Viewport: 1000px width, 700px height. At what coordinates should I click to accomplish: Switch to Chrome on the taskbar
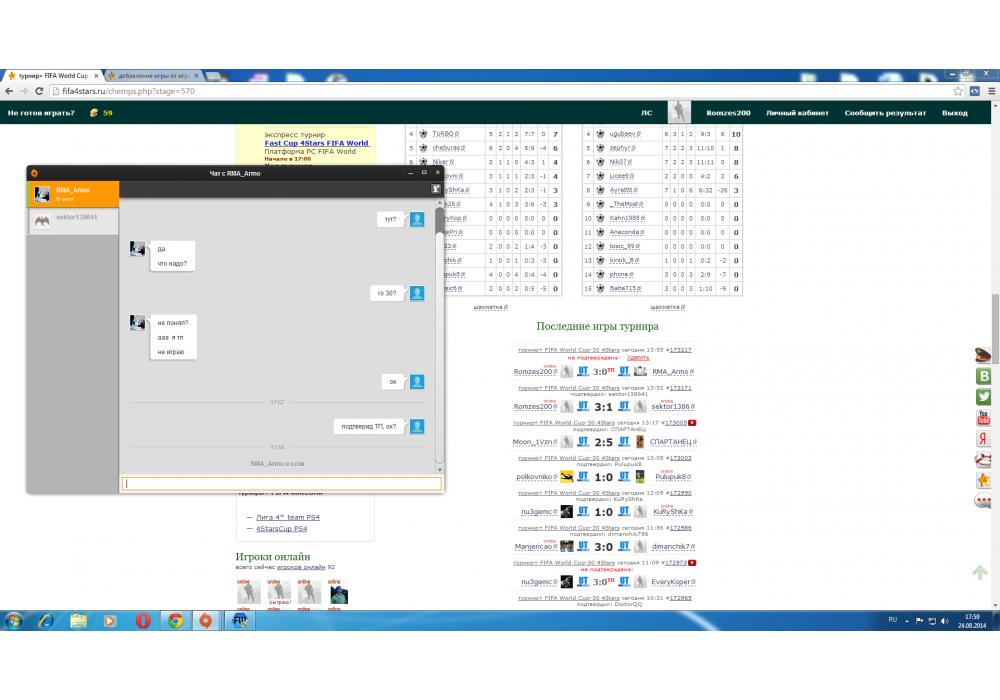pyautogui.click(x=175, y=620)
